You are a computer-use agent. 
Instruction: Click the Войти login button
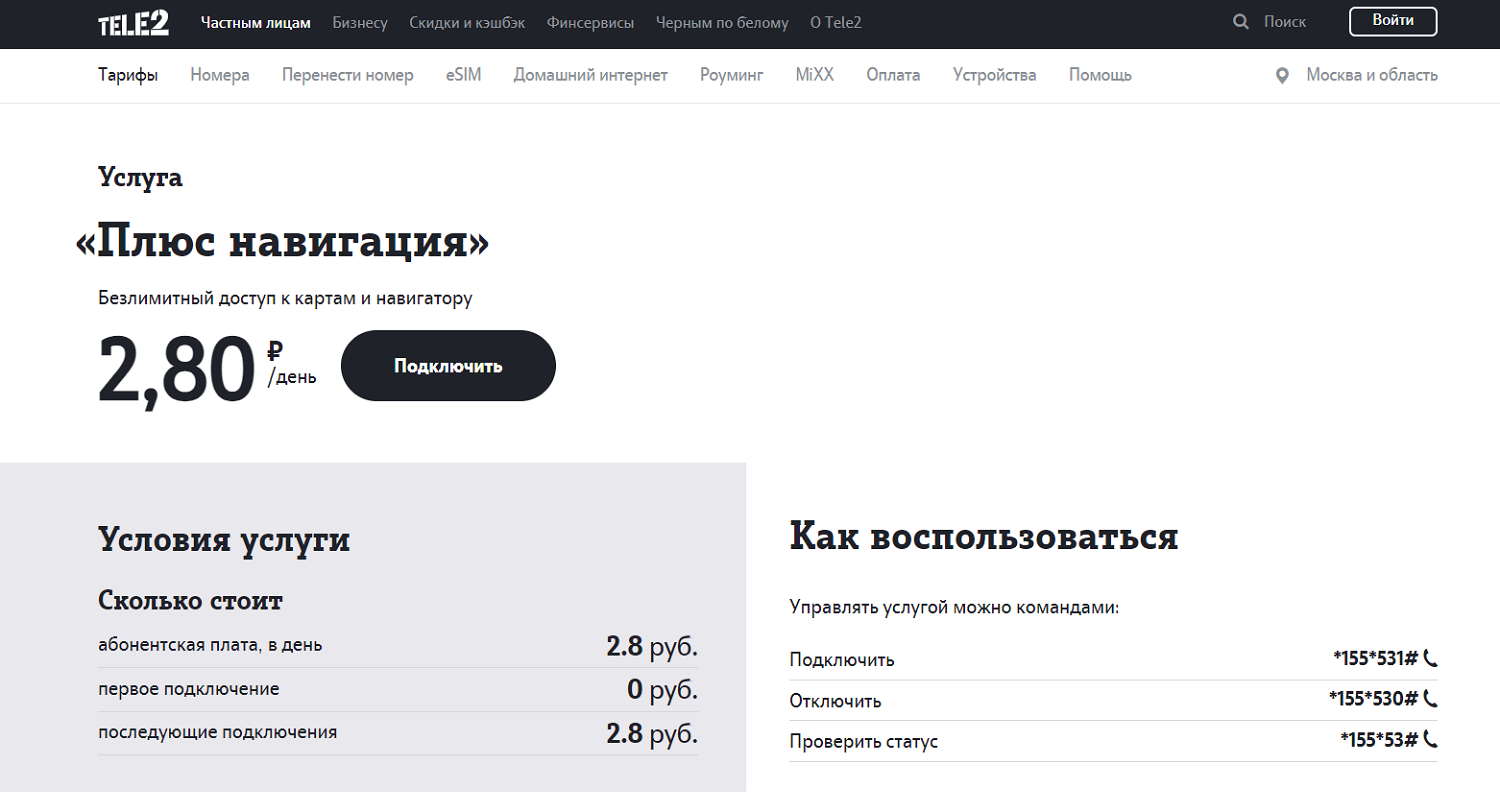[x=1393, y=21]
